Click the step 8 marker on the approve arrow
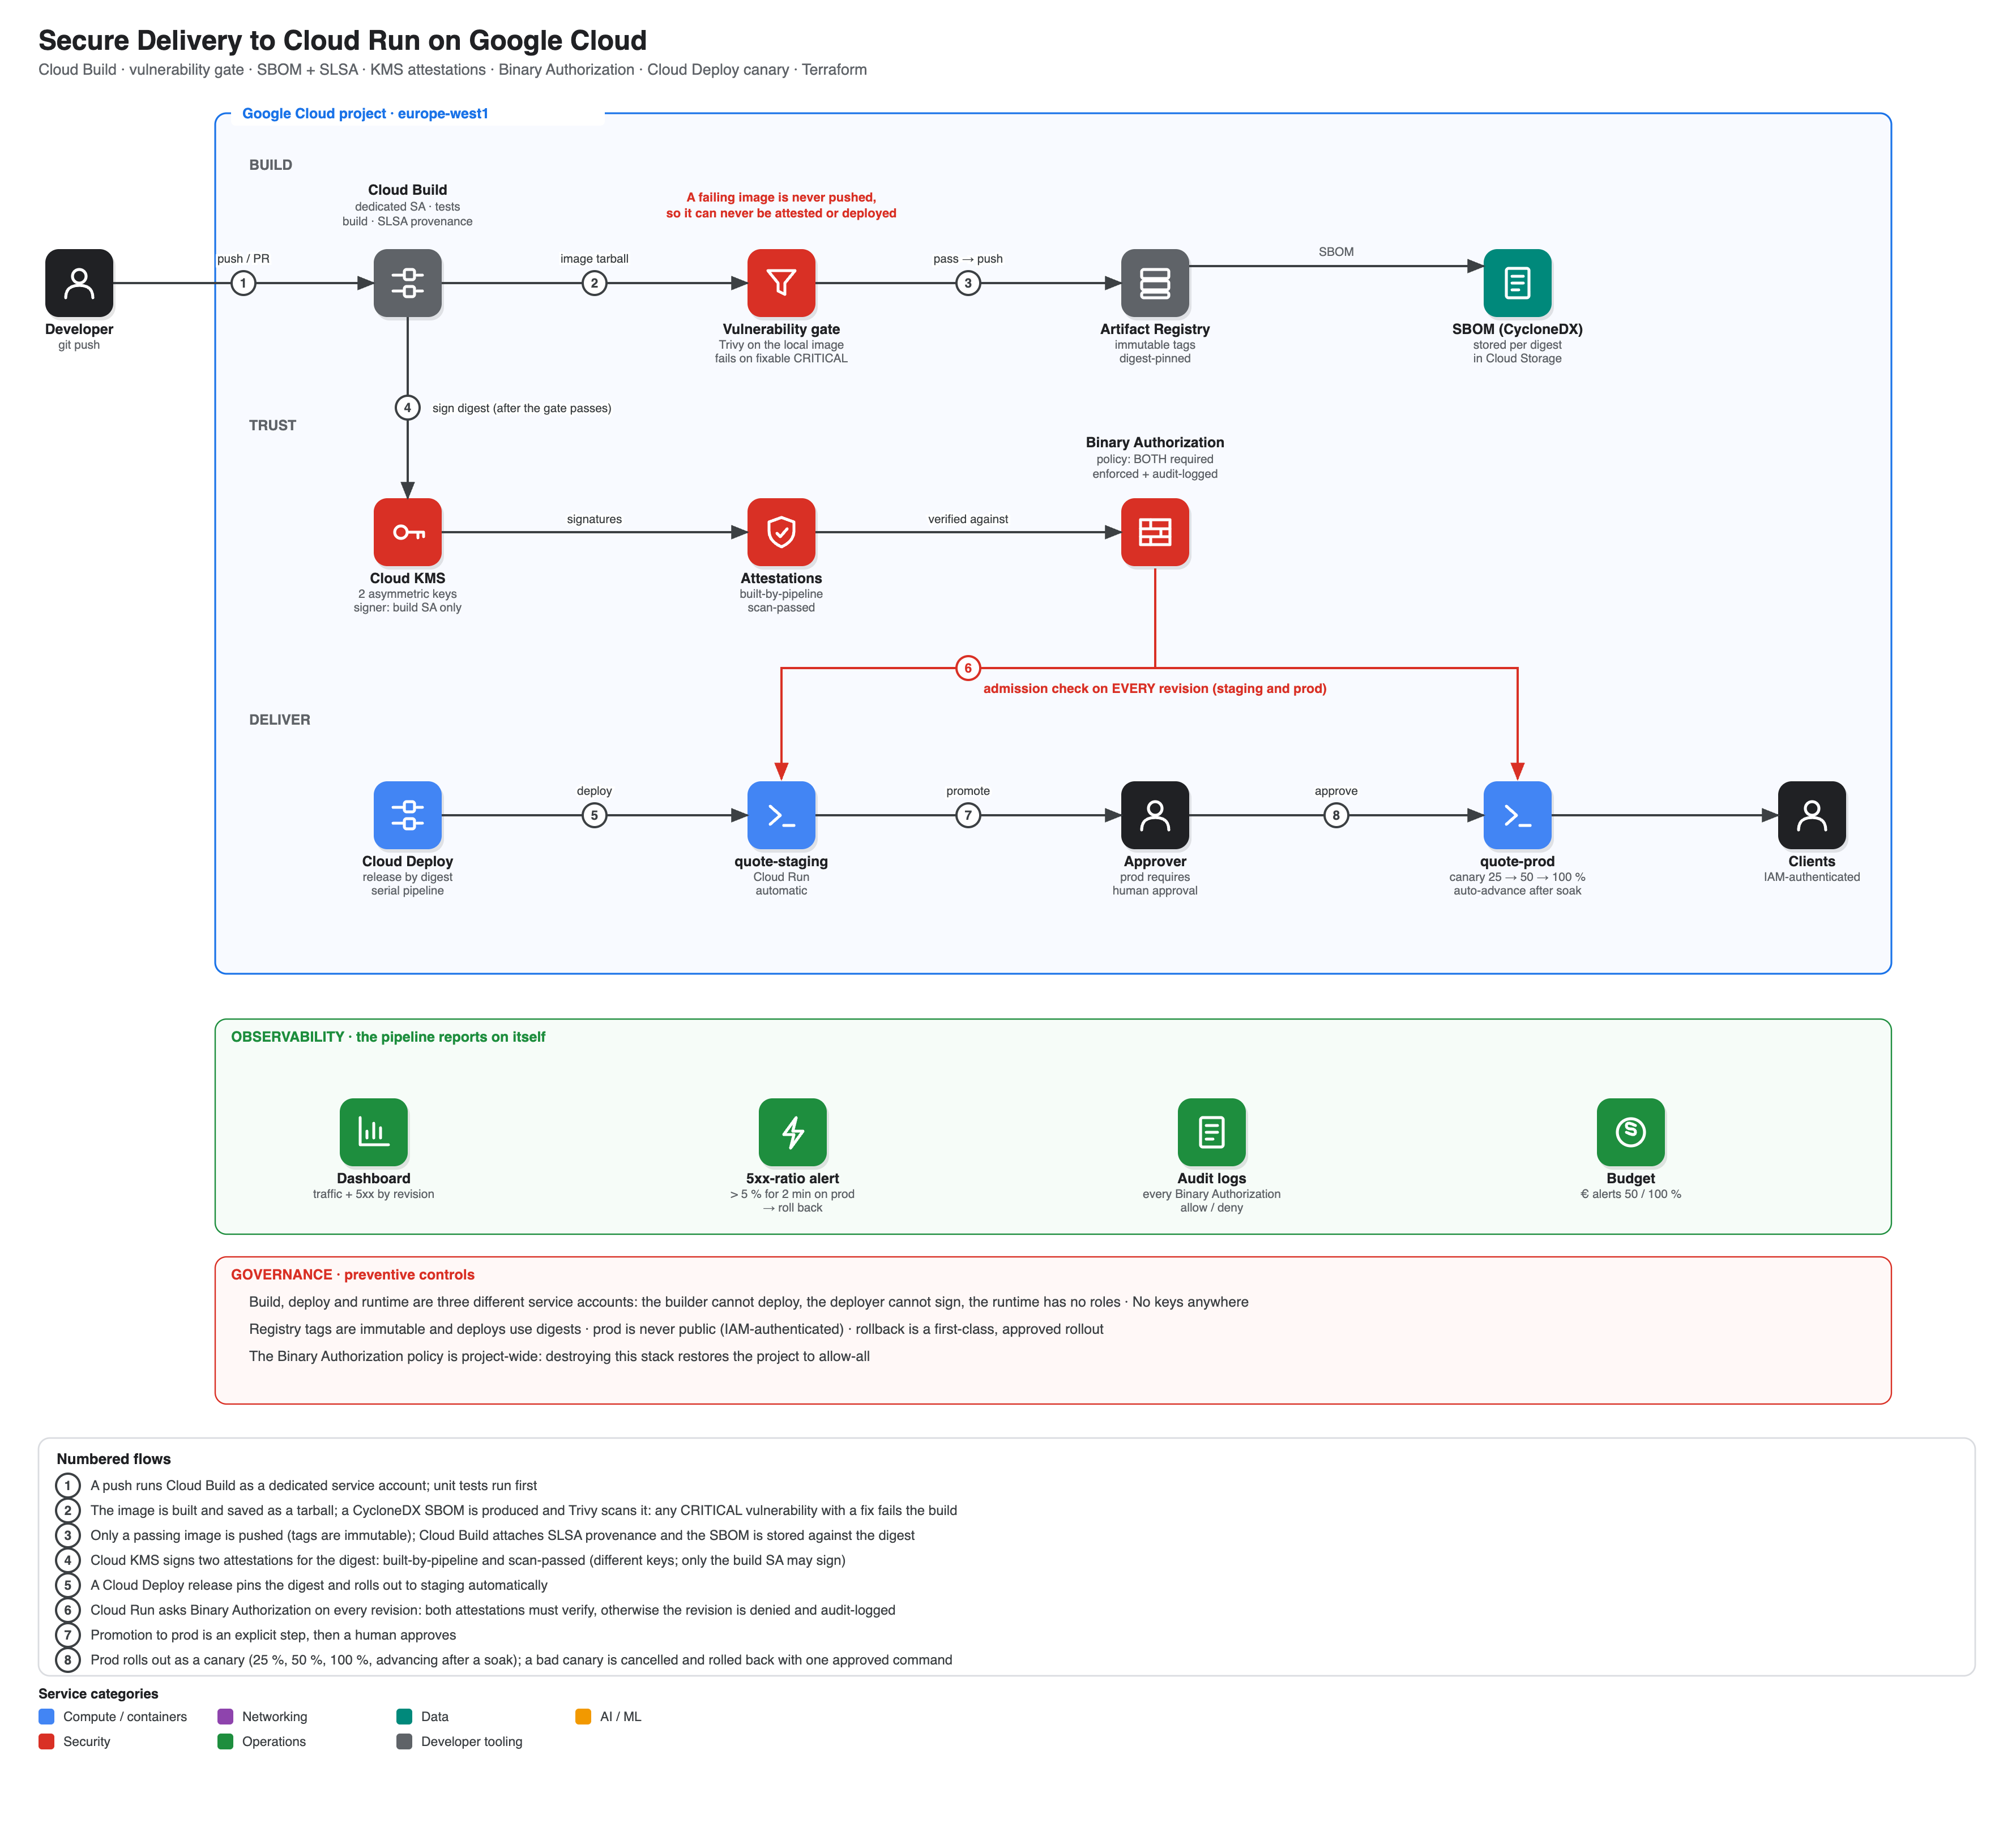Image resolution: width=2016 pixels, height=1823 pixels. [x=1335, y=815]
